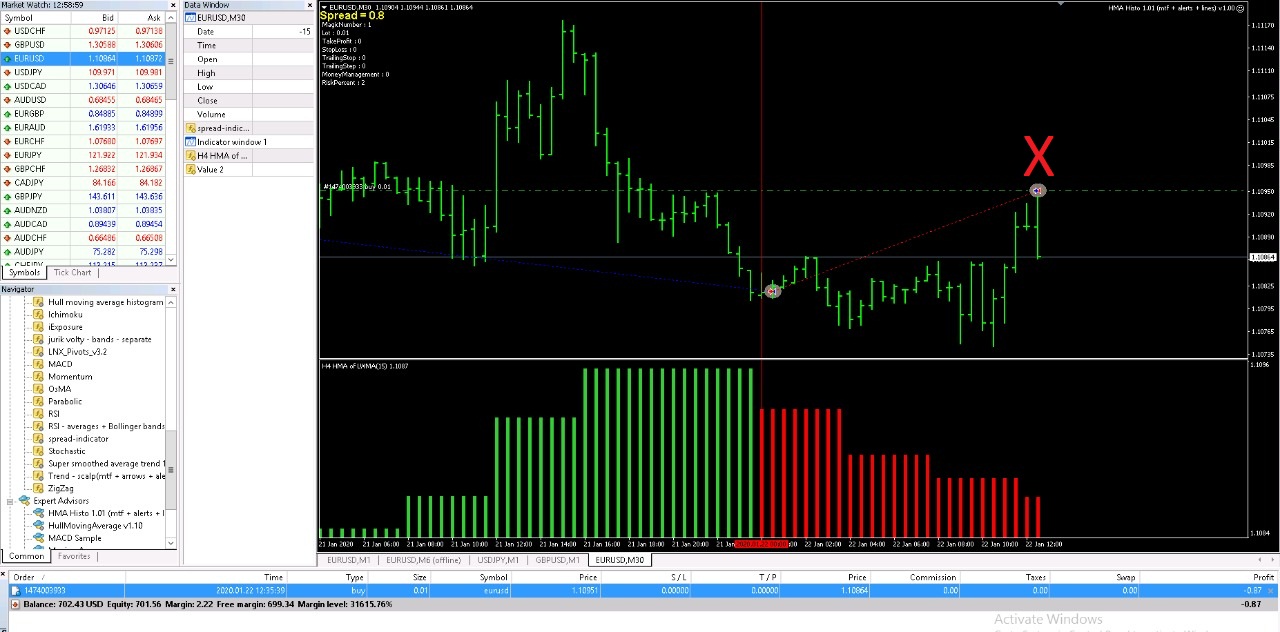This screenshot has width=1280, height=632.
Task: Switch to the Tick Chart tab
Action: coord(72,273)
